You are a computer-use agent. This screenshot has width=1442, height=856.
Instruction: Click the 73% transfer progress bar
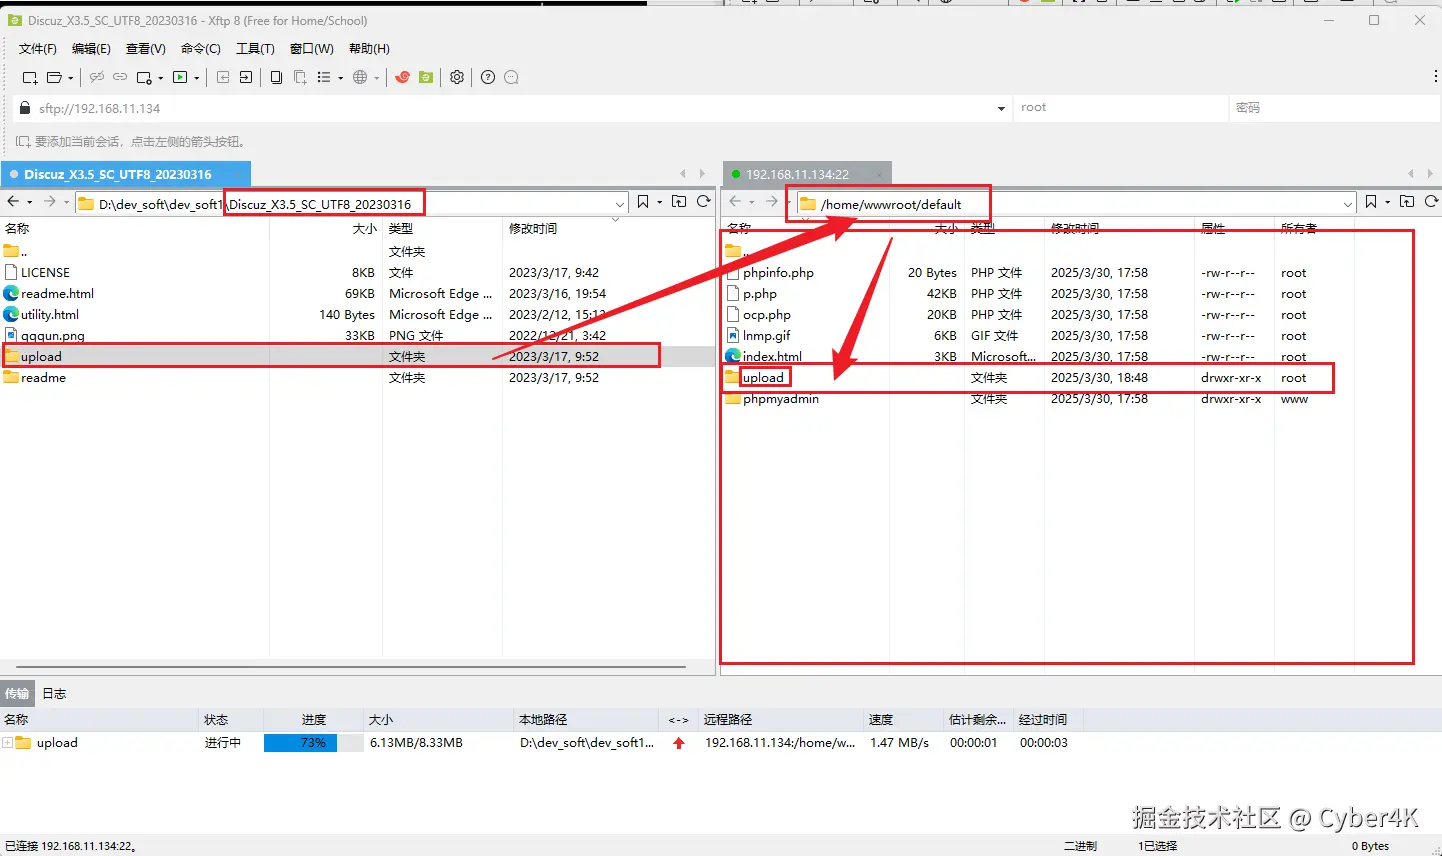coord(313,743)
